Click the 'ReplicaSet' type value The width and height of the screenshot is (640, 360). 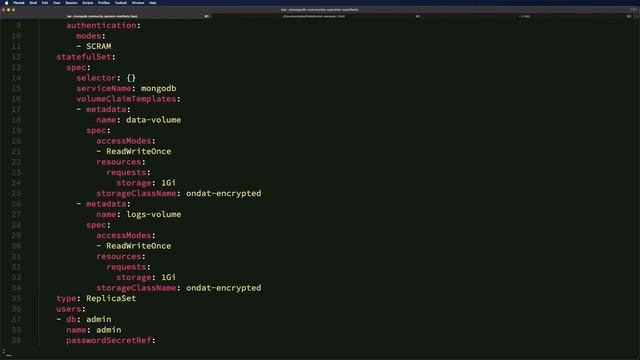point(111,299)
